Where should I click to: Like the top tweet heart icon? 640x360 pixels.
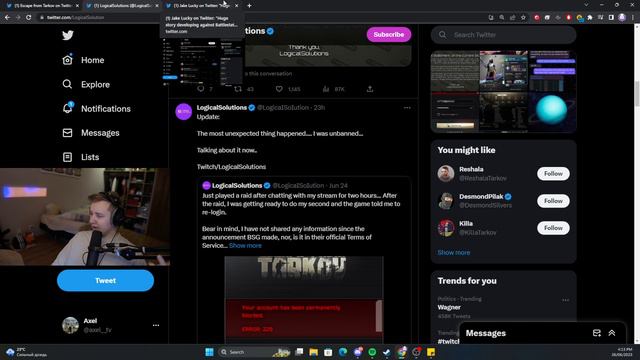click(279, 89)
